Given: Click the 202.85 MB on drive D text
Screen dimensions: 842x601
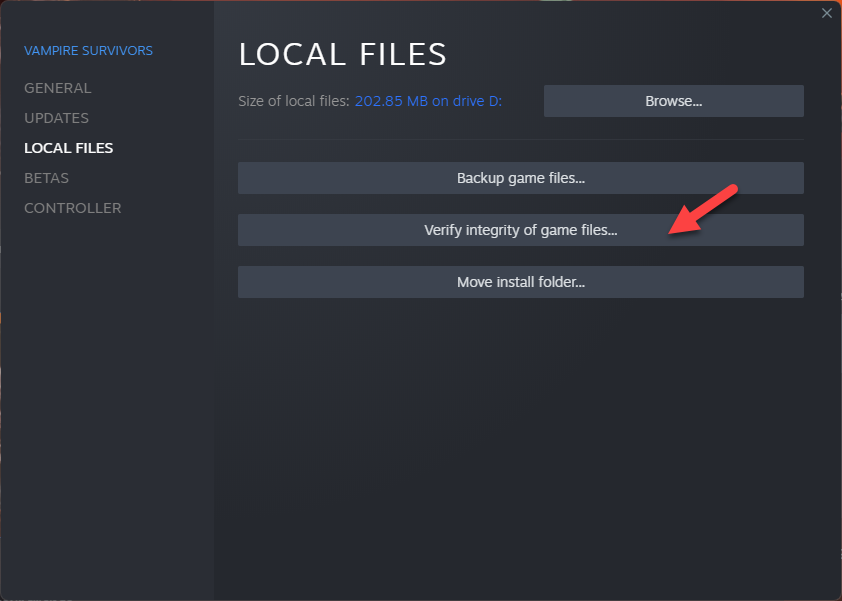Looking at the screenshot, I should click(x=429, y=101).
